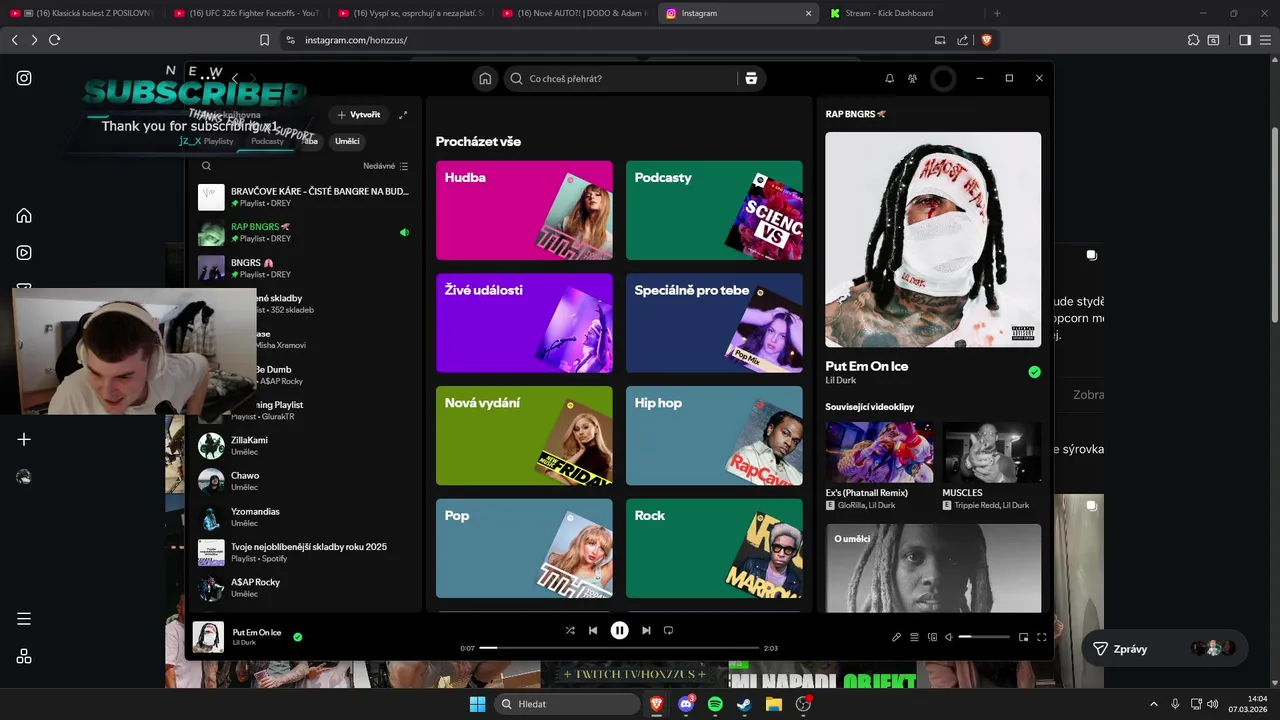The image size is (1280, 720).
Task: Bookmark this page in Brave address bar
Action: (x=264, y=40)
